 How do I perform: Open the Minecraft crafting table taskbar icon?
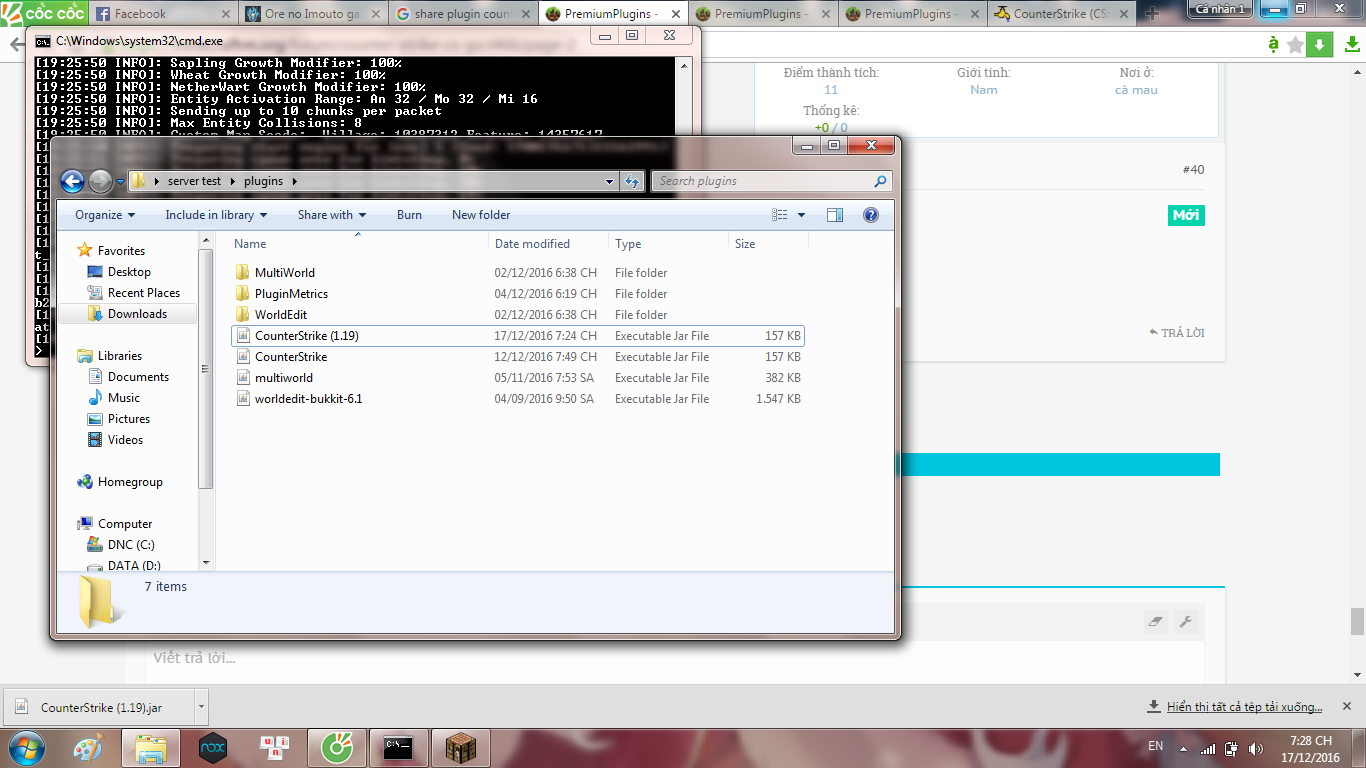tap(461, 747)
